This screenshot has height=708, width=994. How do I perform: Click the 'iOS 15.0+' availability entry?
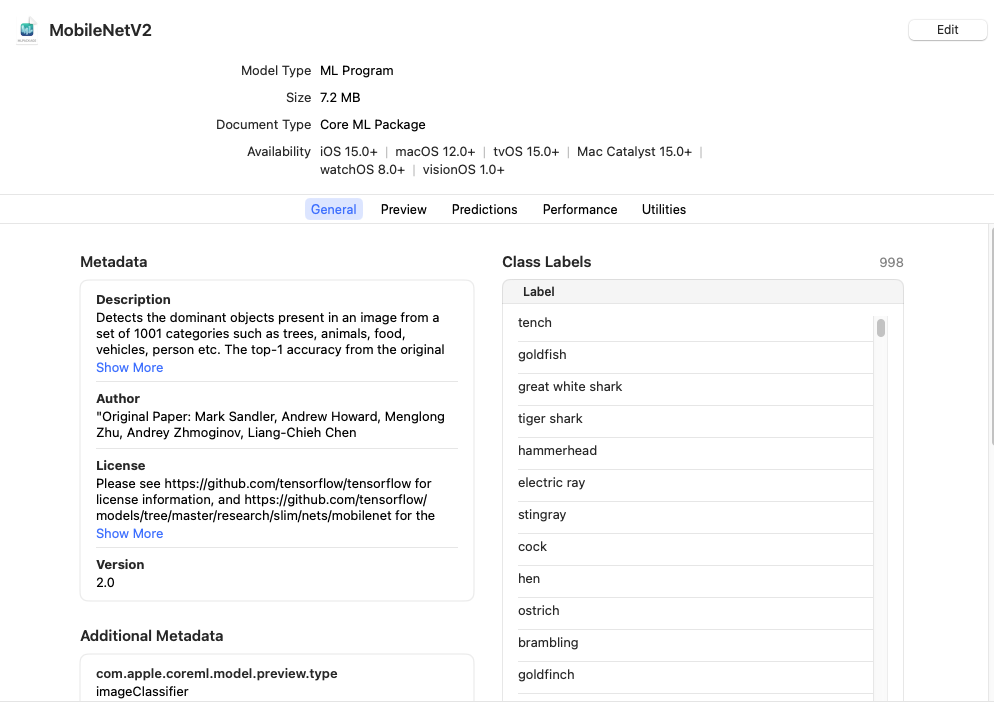(x=348, y=152)
